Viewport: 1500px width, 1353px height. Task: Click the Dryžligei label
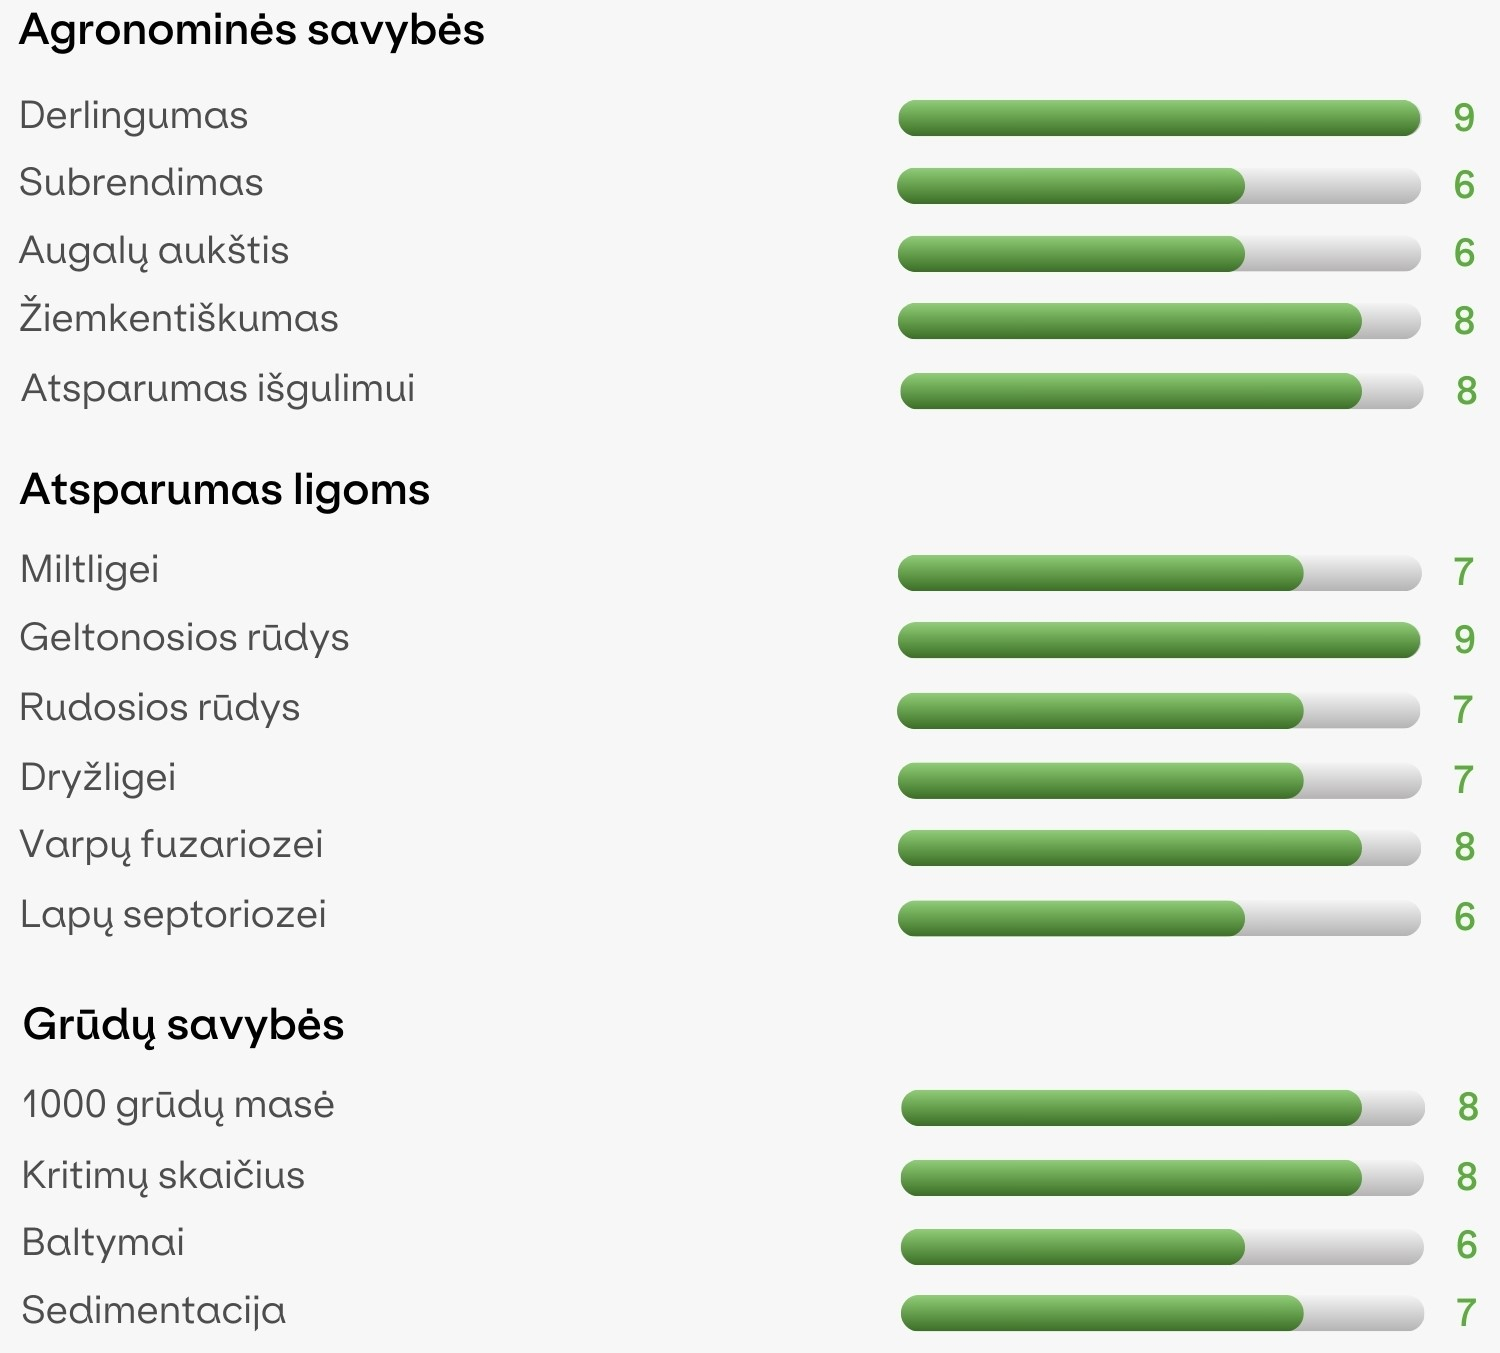[x=98, y=777]
